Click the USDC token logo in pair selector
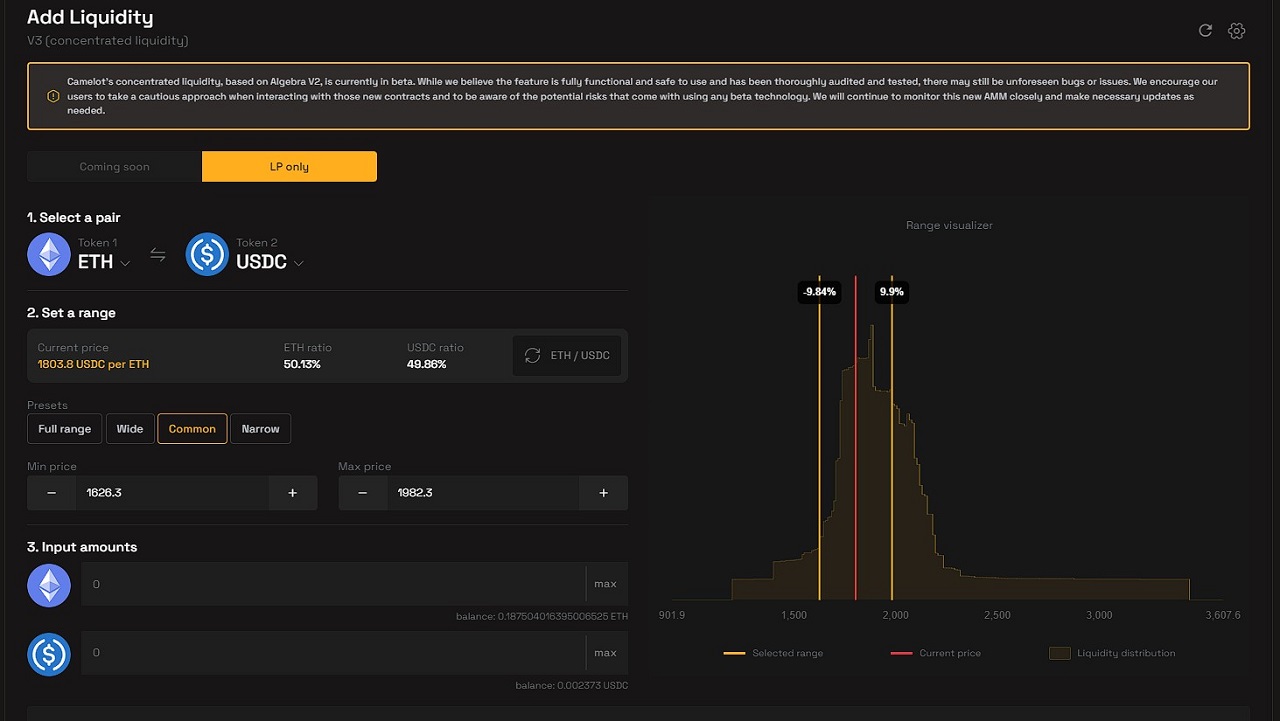Image resolution: width=1280 pixels, height=721 pixels. [207, 254]
